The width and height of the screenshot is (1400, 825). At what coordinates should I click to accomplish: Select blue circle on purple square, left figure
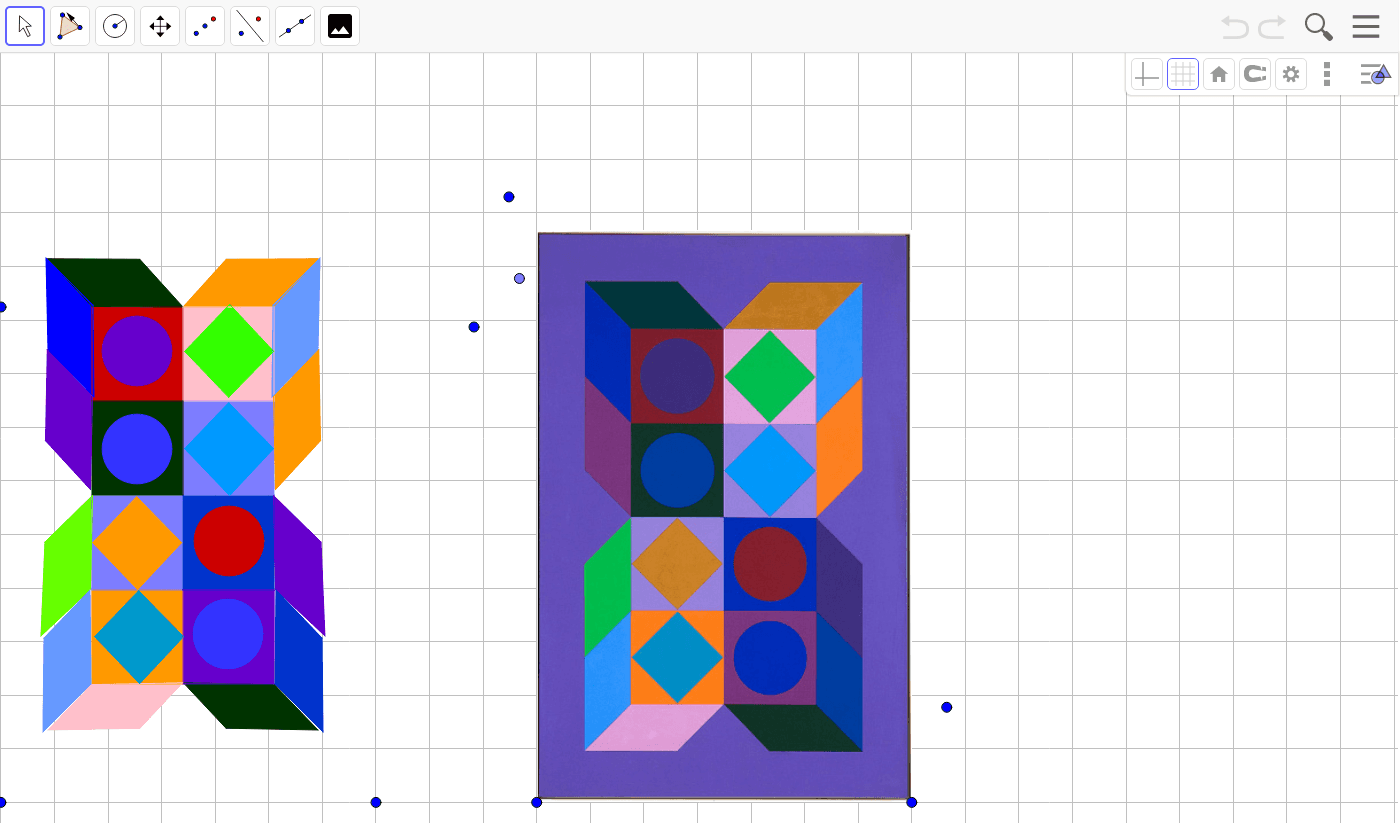click(229, 634)
